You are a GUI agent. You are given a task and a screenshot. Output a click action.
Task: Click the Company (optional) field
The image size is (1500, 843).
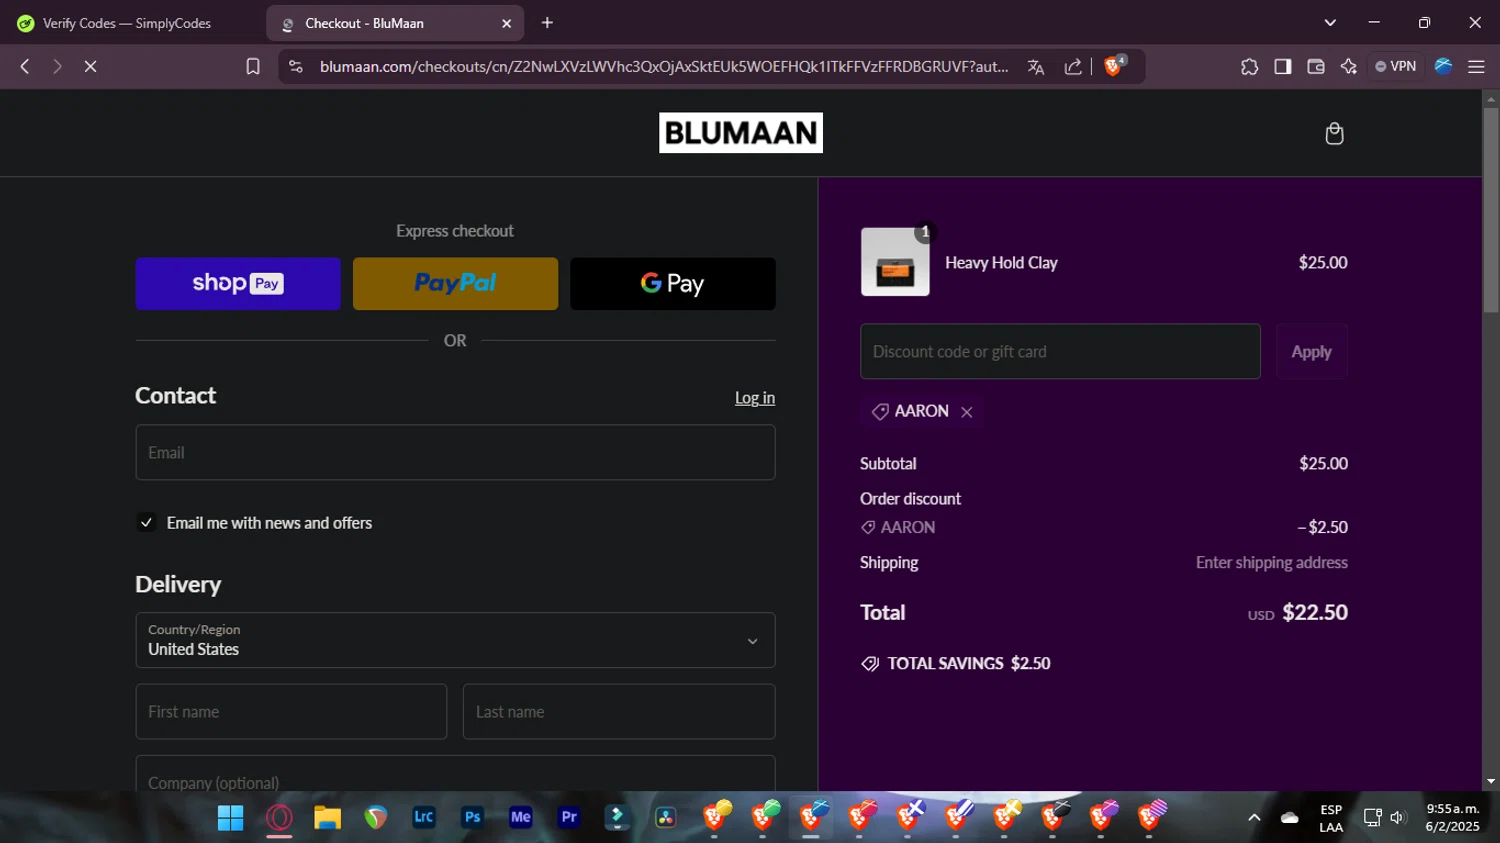coord(455,774)
